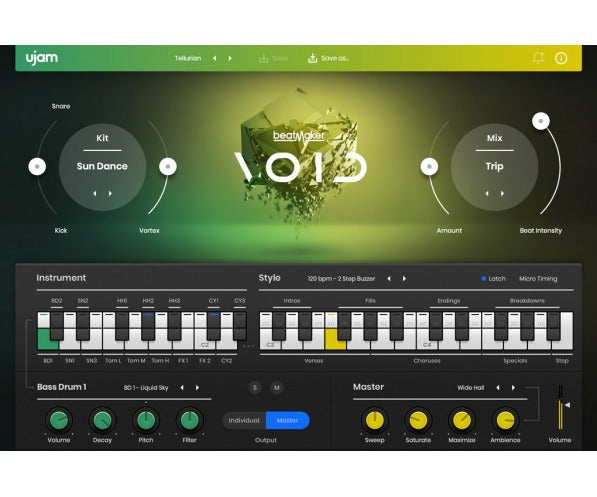
Task: Click the Stop key at keyboard end
Action: (x=567, y=331)
